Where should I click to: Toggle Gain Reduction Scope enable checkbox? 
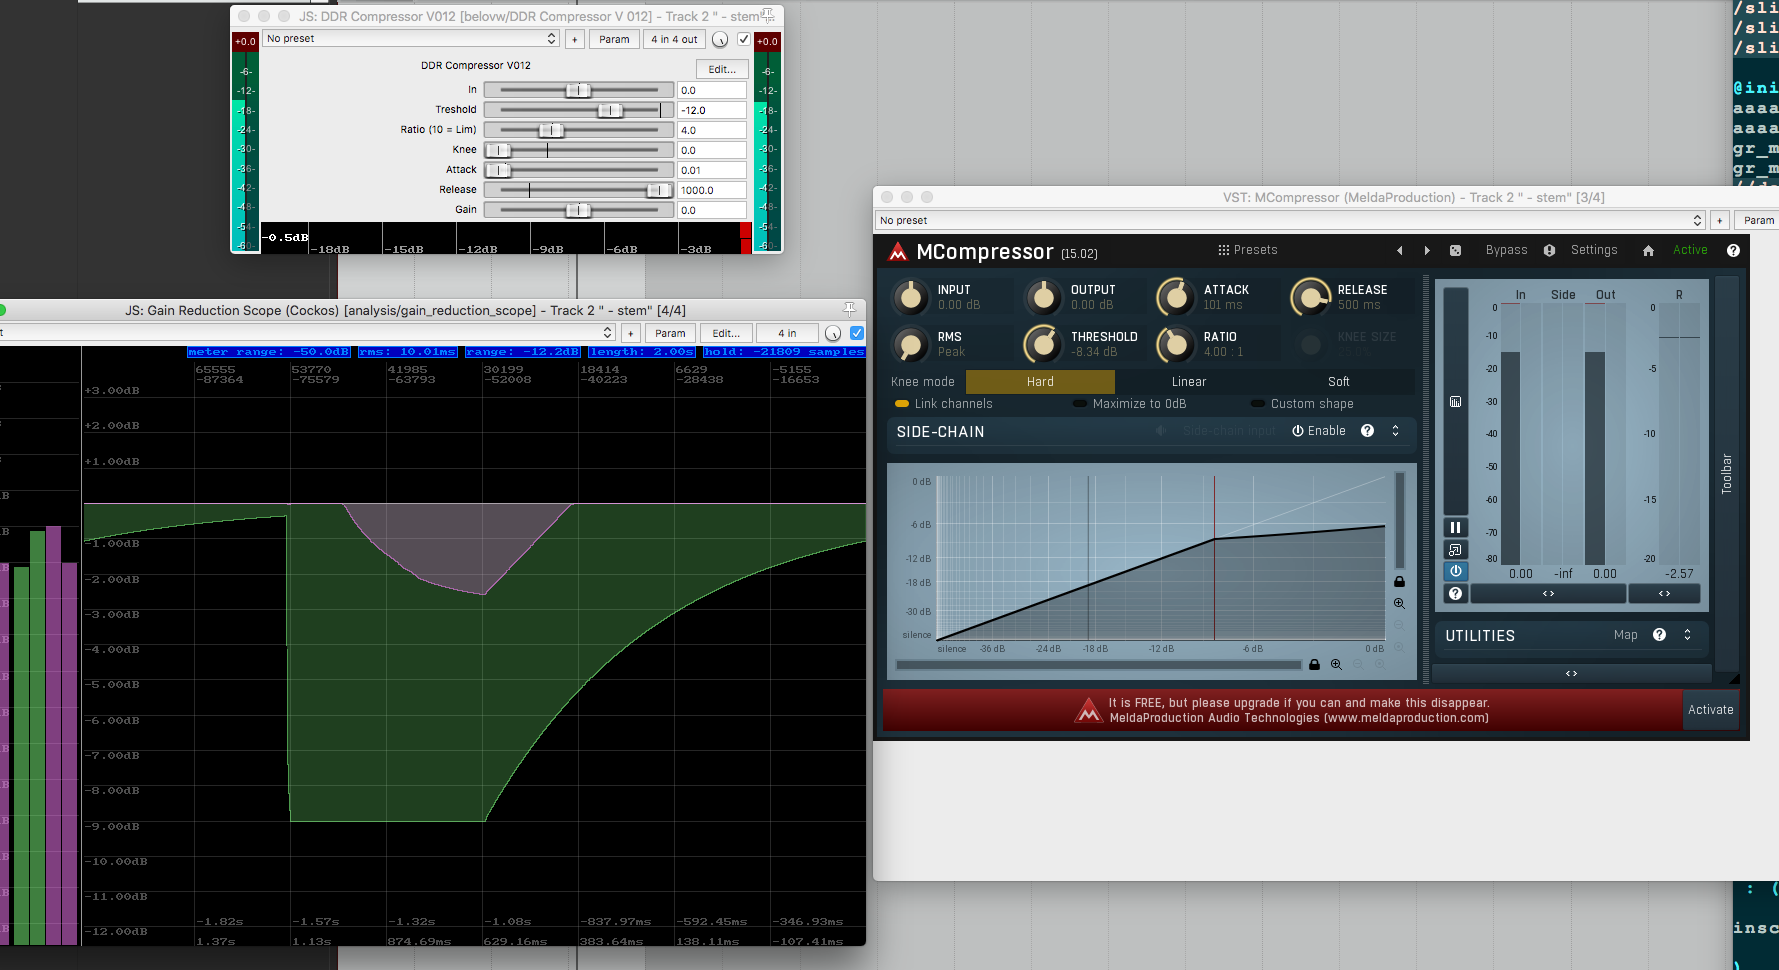[x=857, y=333]
